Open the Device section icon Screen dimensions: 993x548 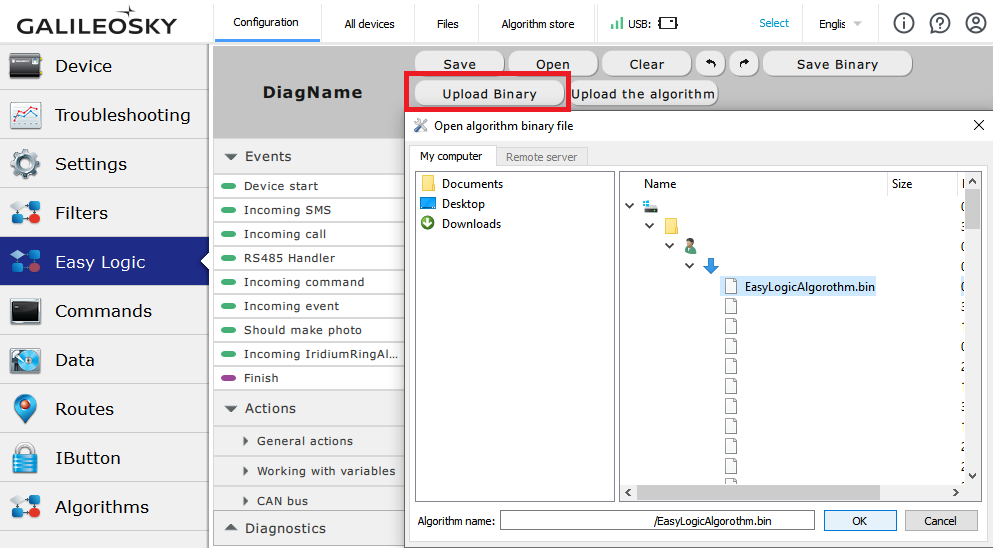click(26, 66)
